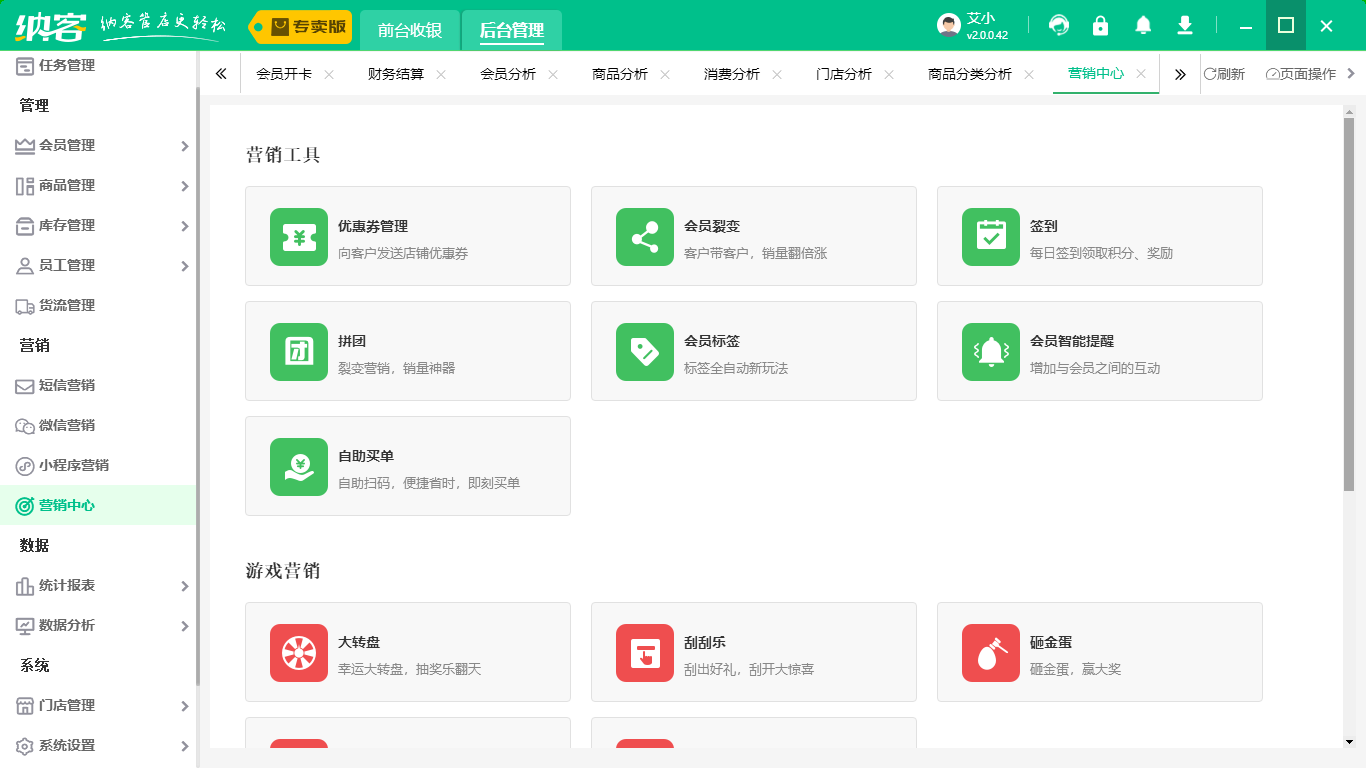
Task: Open the 签到 check-in calendar icon
Action: tap(990, 236)
